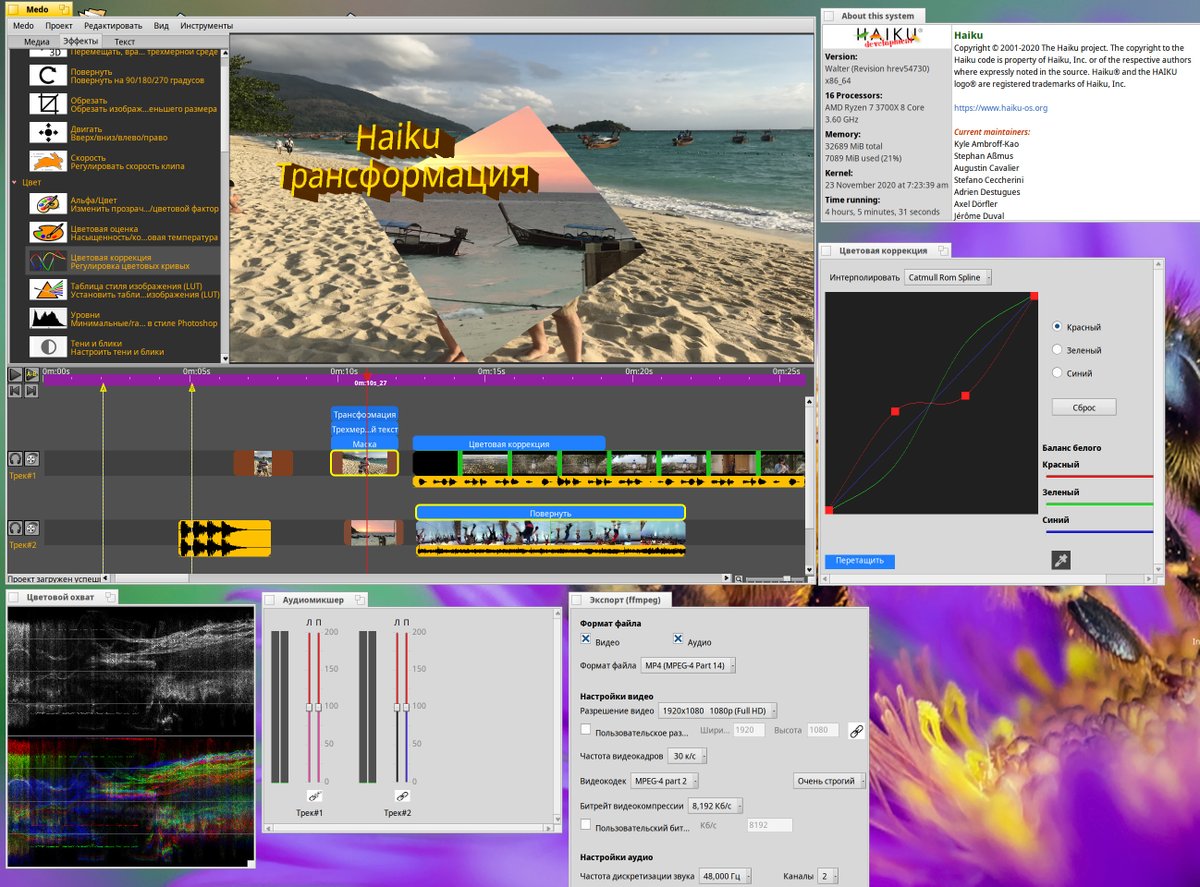Switch to the Медиа tab
Image resolution: width=1200 pixels, height=887 pixels.
[37, 42]
